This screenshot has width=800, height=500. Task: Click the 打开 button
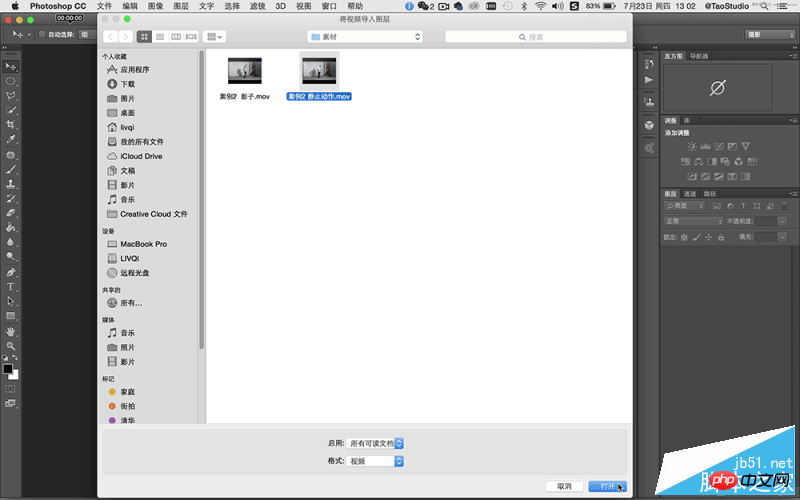(x=607, y=486)
